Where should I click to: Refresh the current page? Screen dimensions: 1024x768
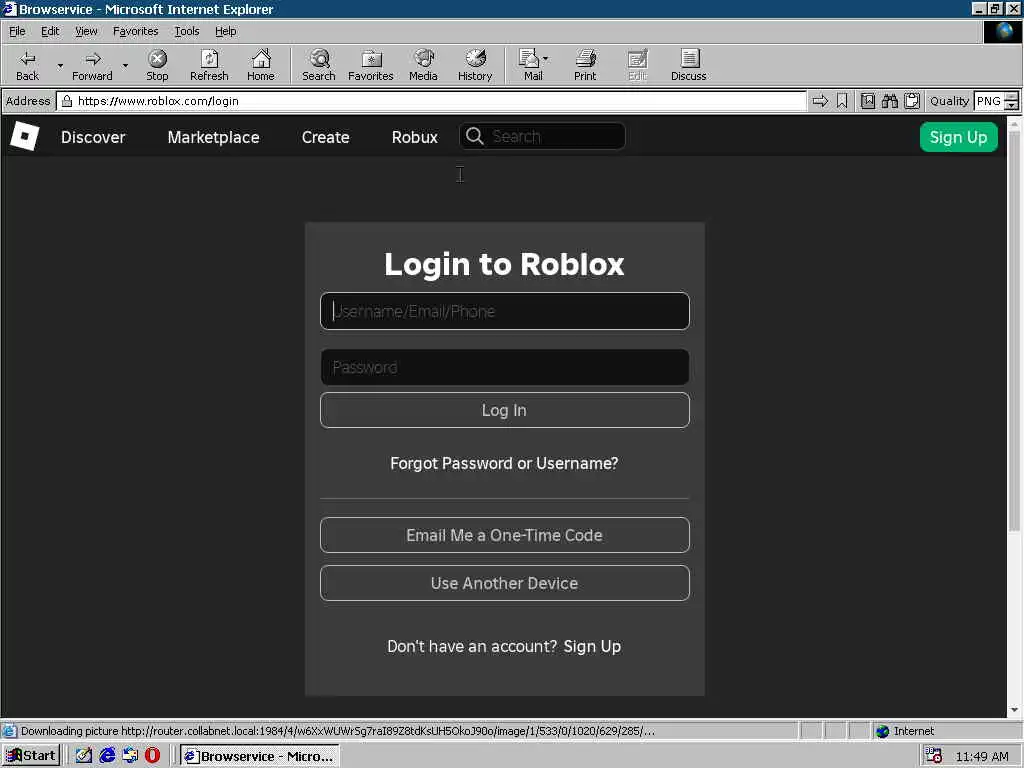pos(209,65)
